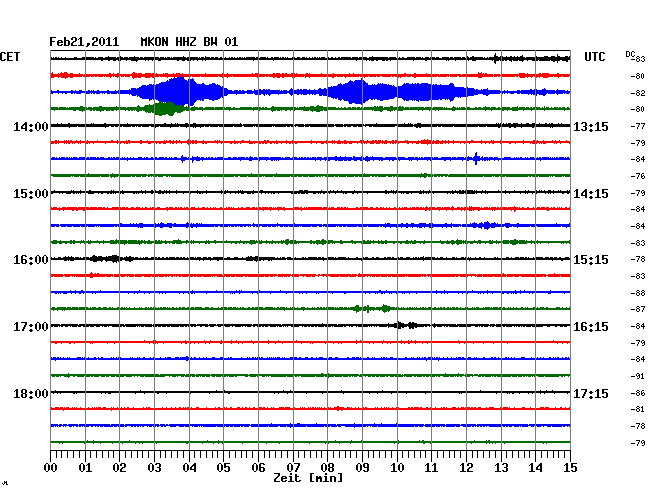650x494 pixels.
Task: Select the 16:00 CET time label
Action: point(31,260)
